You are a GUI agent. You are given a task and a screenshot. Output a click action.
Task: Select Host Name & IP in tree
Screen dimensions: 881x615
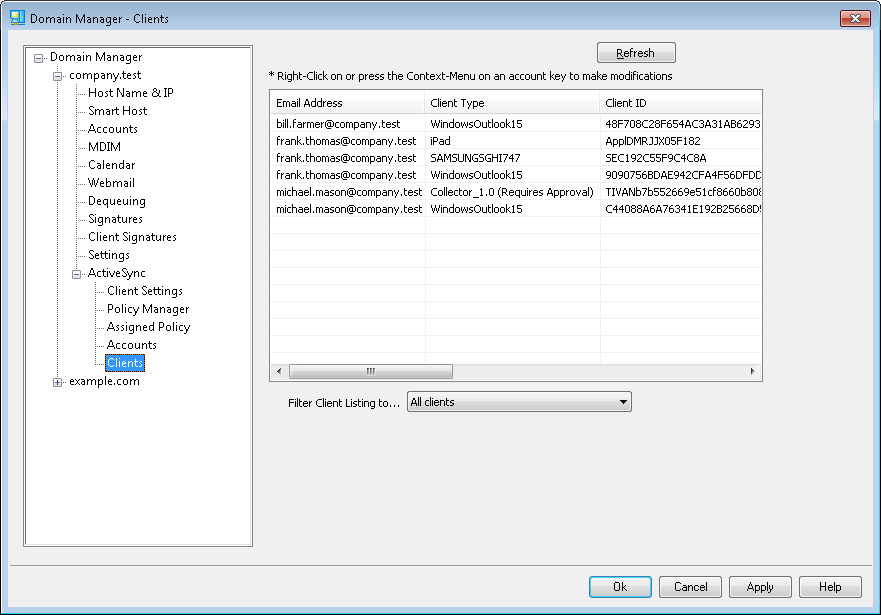pyautogui.click(x=130, y=93)
